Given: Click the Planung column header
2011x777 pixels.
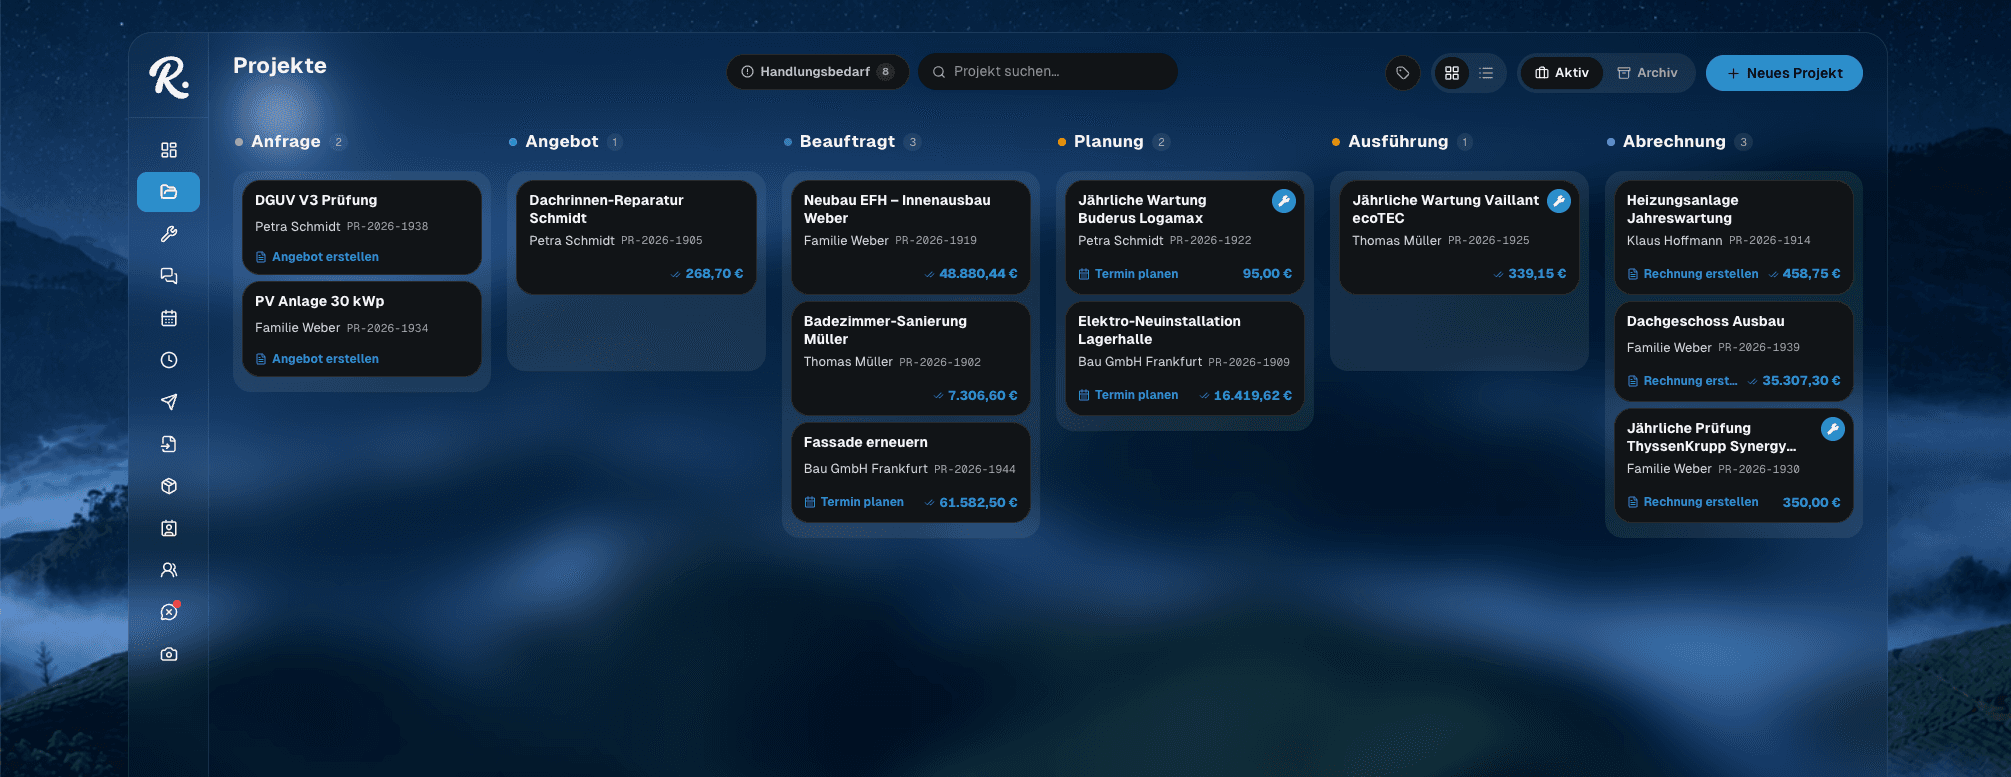Looking at the screenshot, I should (1108, 142).
